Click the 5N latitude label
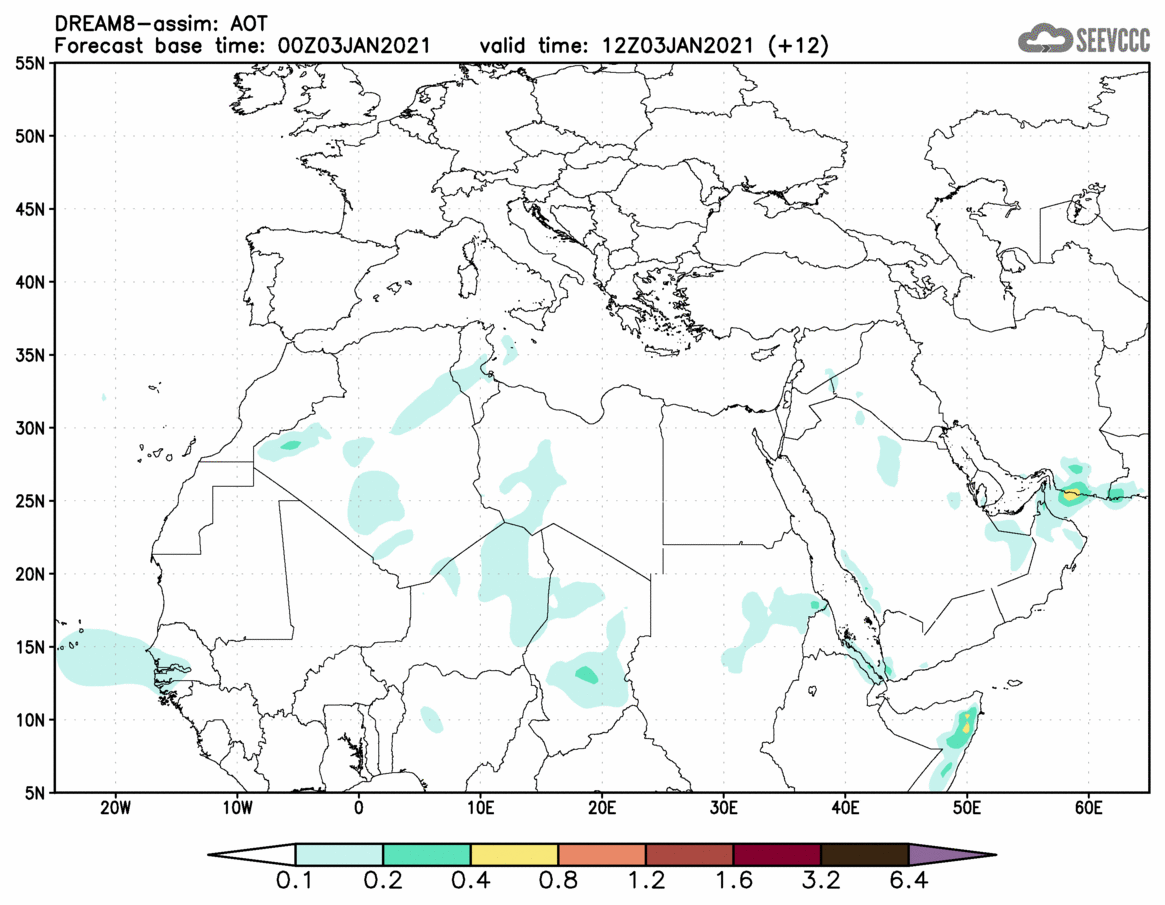 (x=34, y=793)
